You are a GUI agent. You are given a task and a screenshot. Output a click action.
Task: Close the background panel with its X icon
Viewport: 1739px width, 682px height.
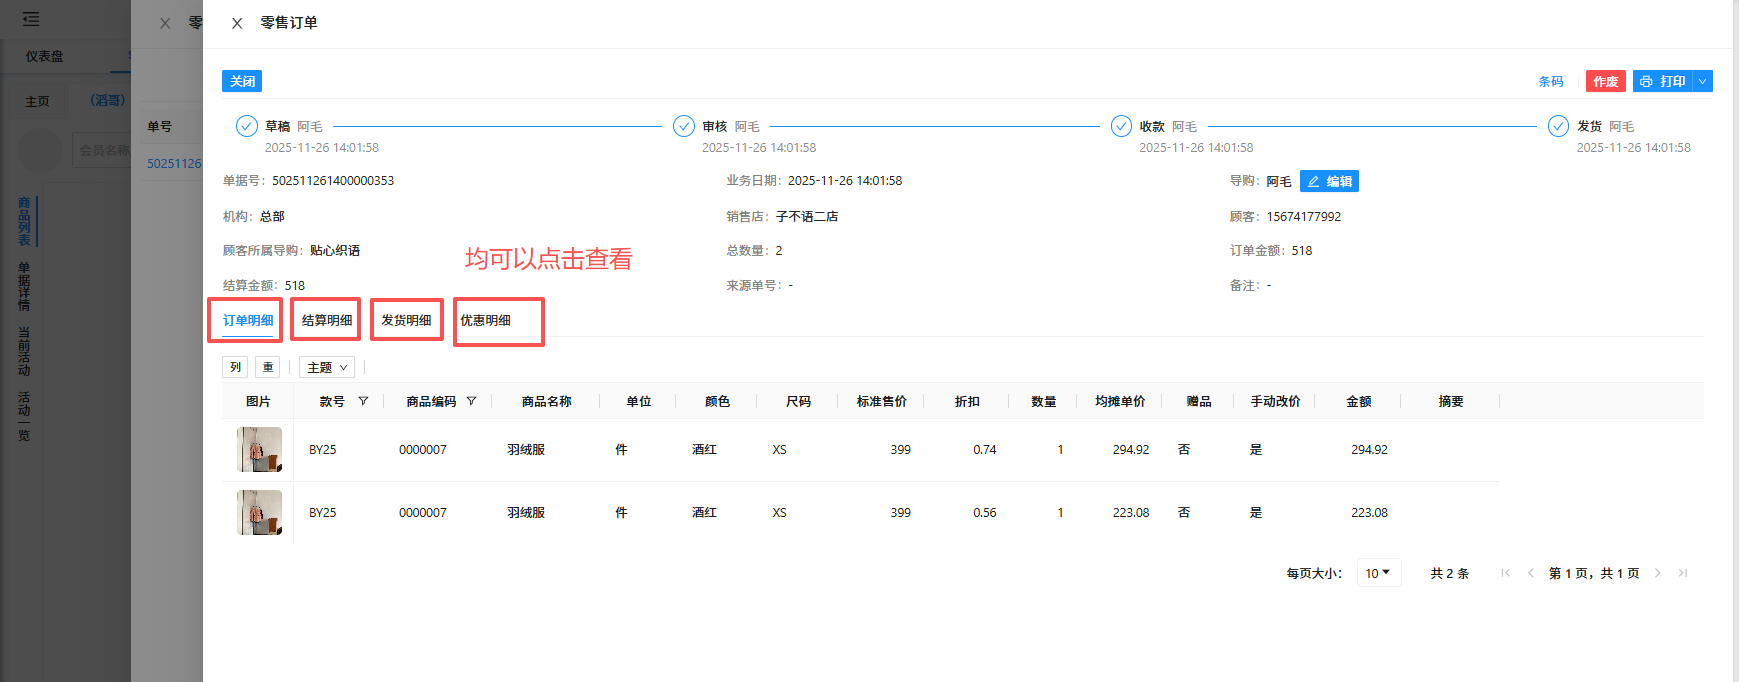165,23
